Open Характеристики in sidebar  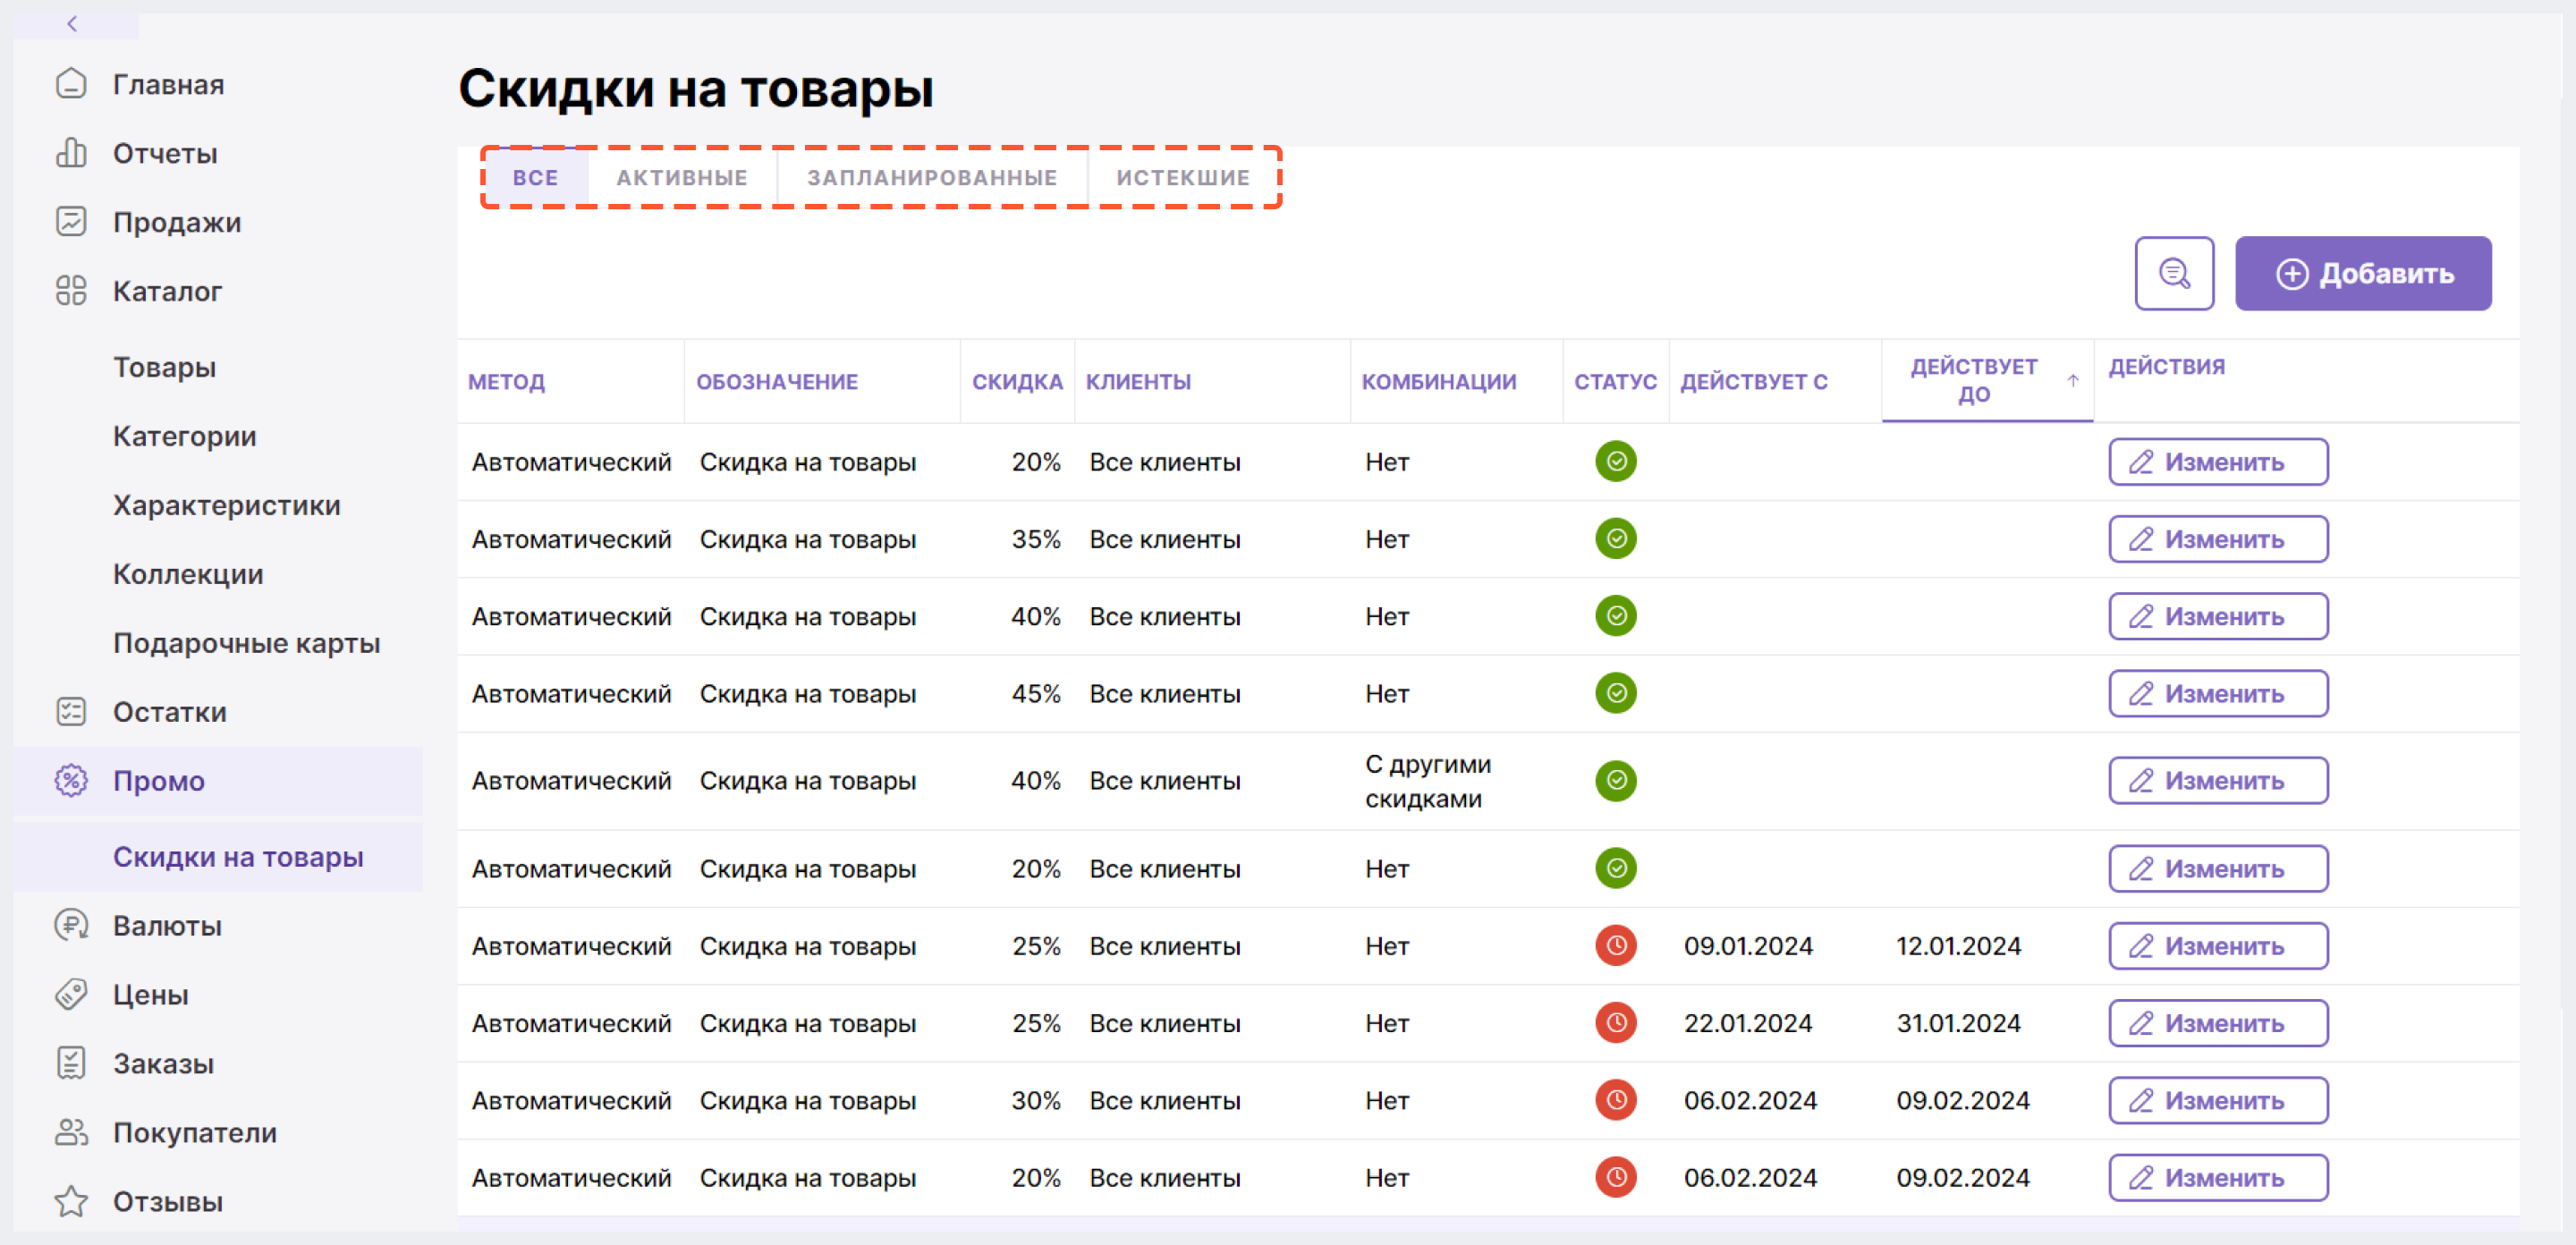point(227,505)
